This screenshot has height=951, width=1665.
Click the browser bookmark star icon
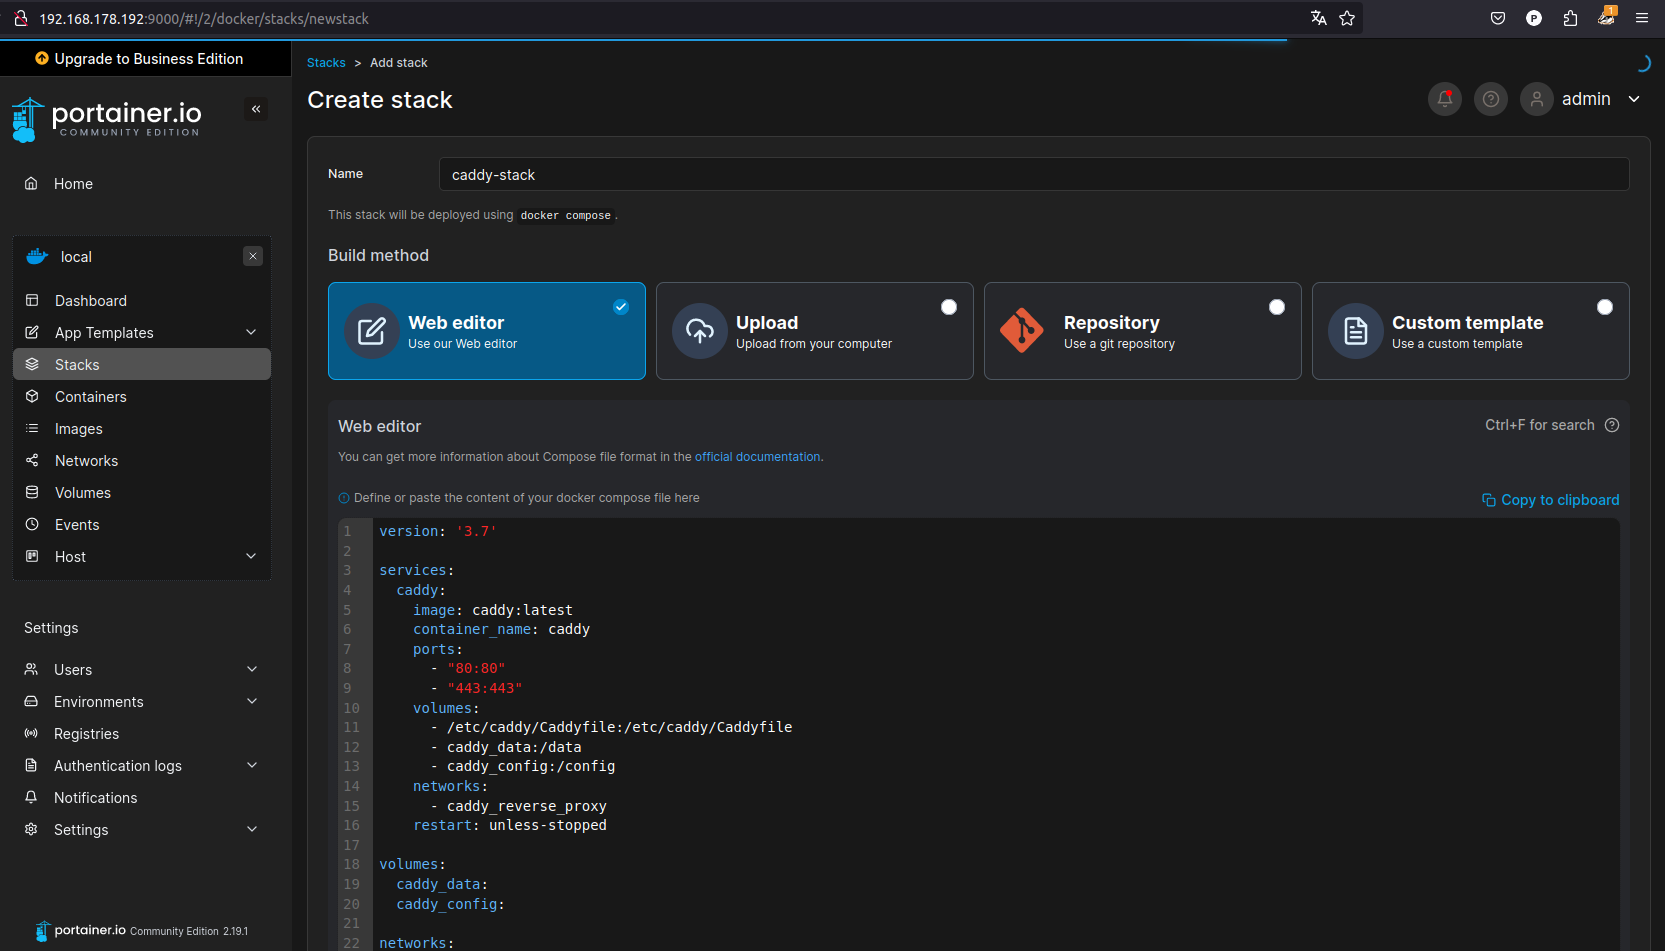[x=1347, y=18]
